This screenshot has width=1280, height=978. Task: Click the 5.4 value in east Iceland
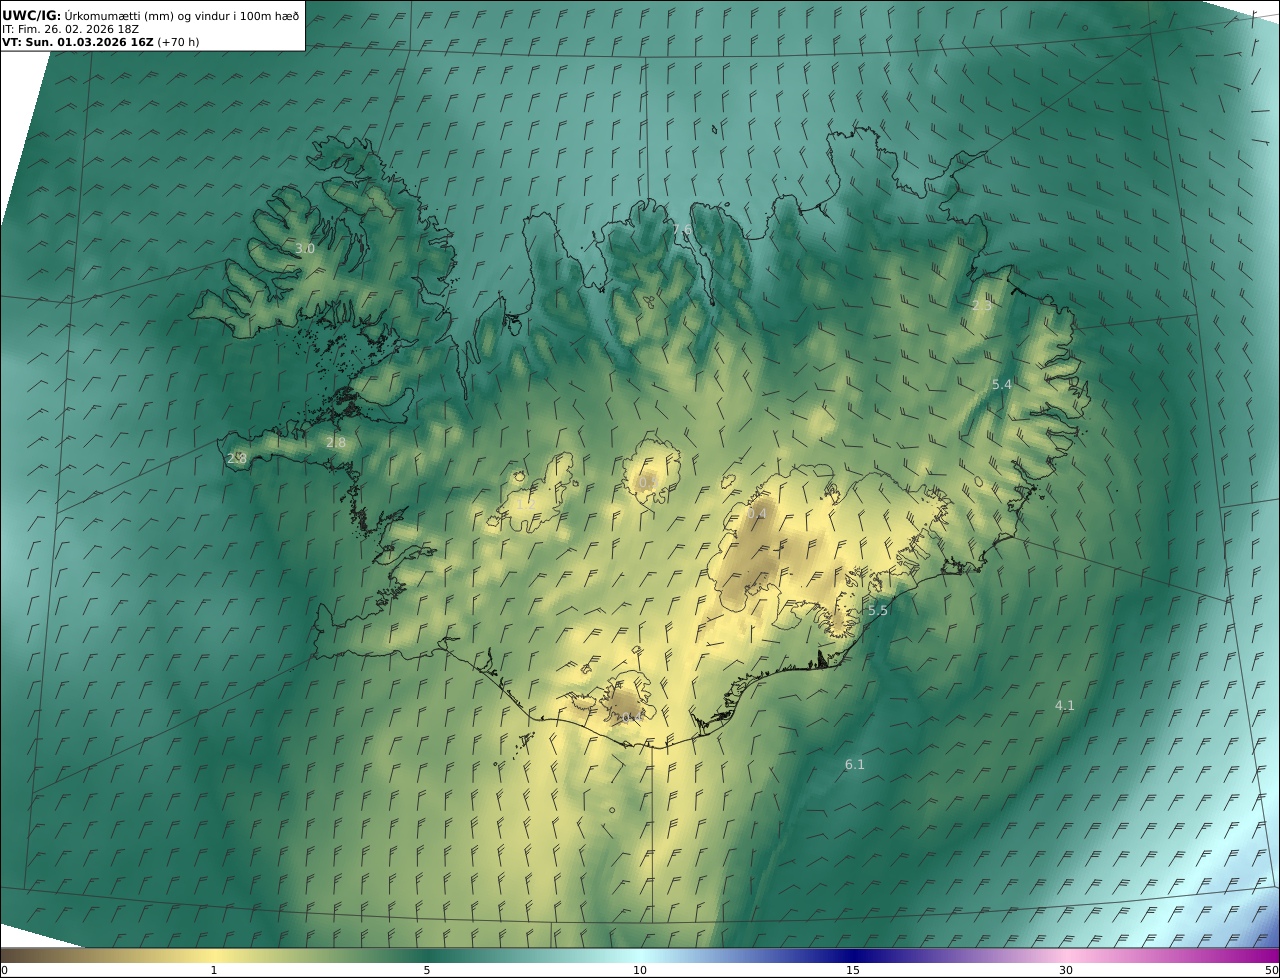click(1002, 385)
